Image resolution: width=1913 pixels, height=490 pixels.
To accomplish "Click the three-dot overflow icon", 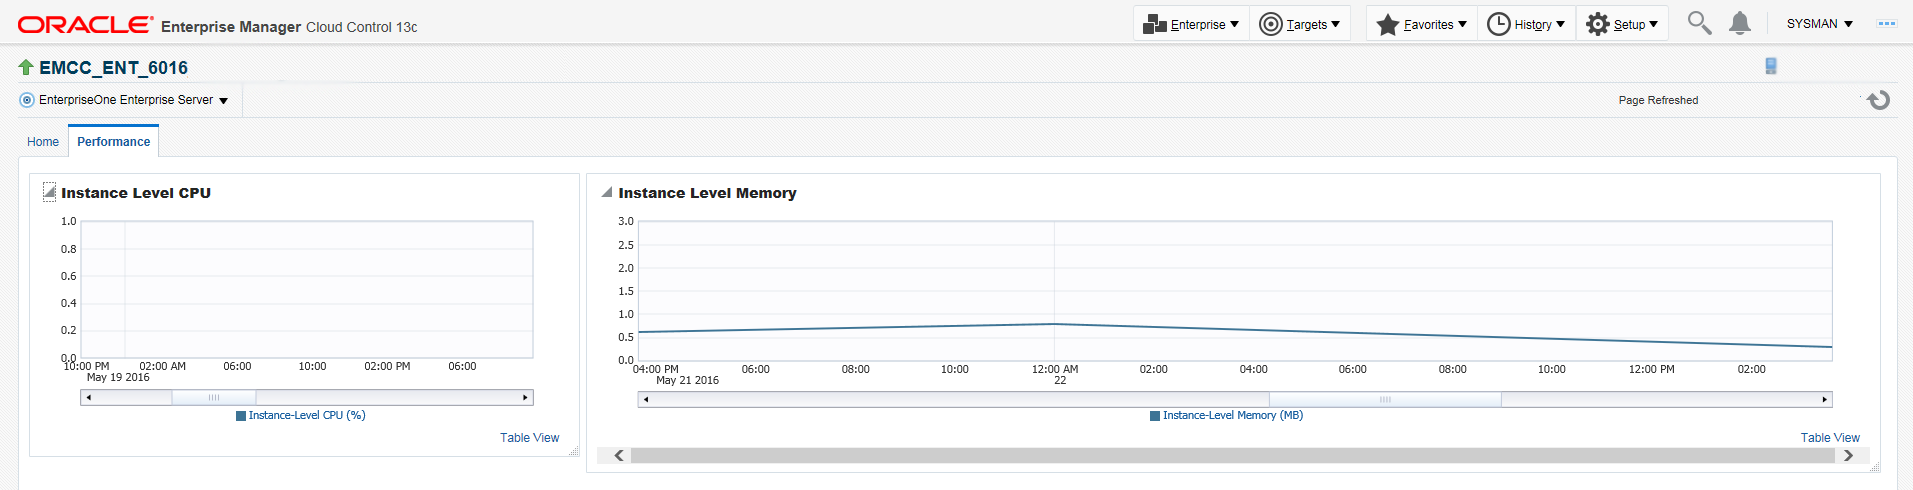I will 1887,23.
